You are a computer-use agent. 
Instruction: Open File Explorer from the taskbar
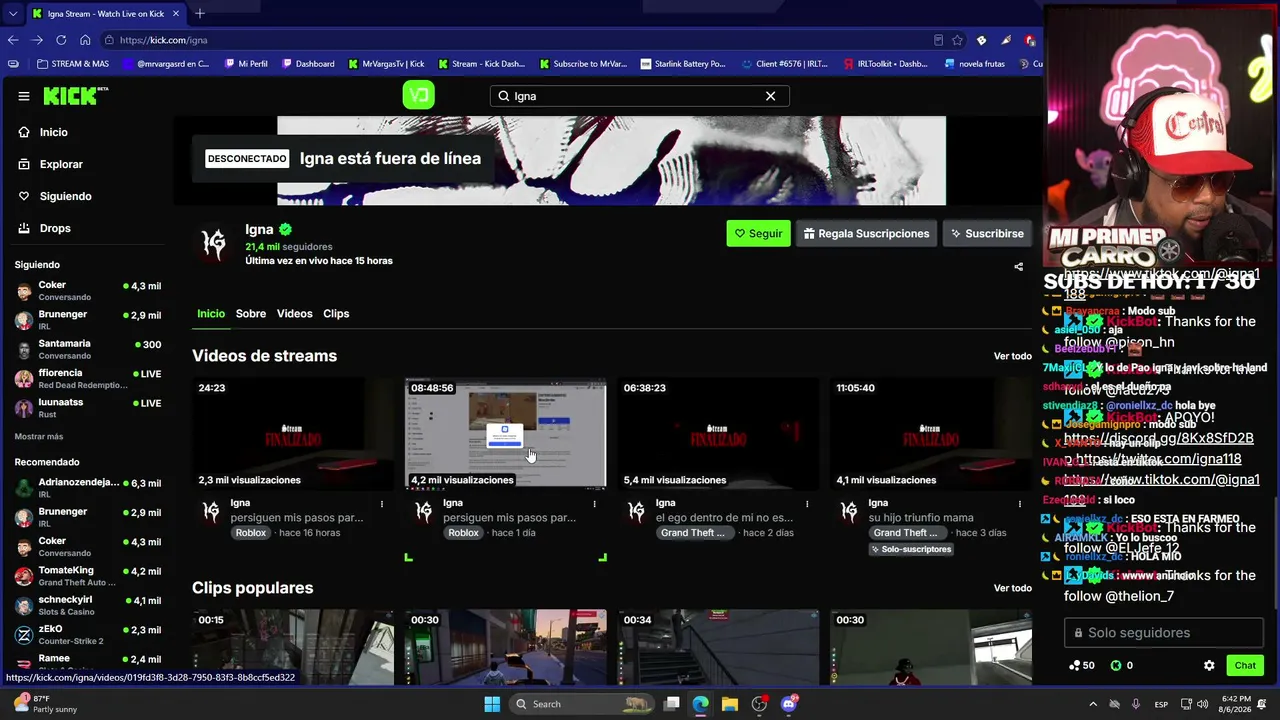(x=730, y=704)
